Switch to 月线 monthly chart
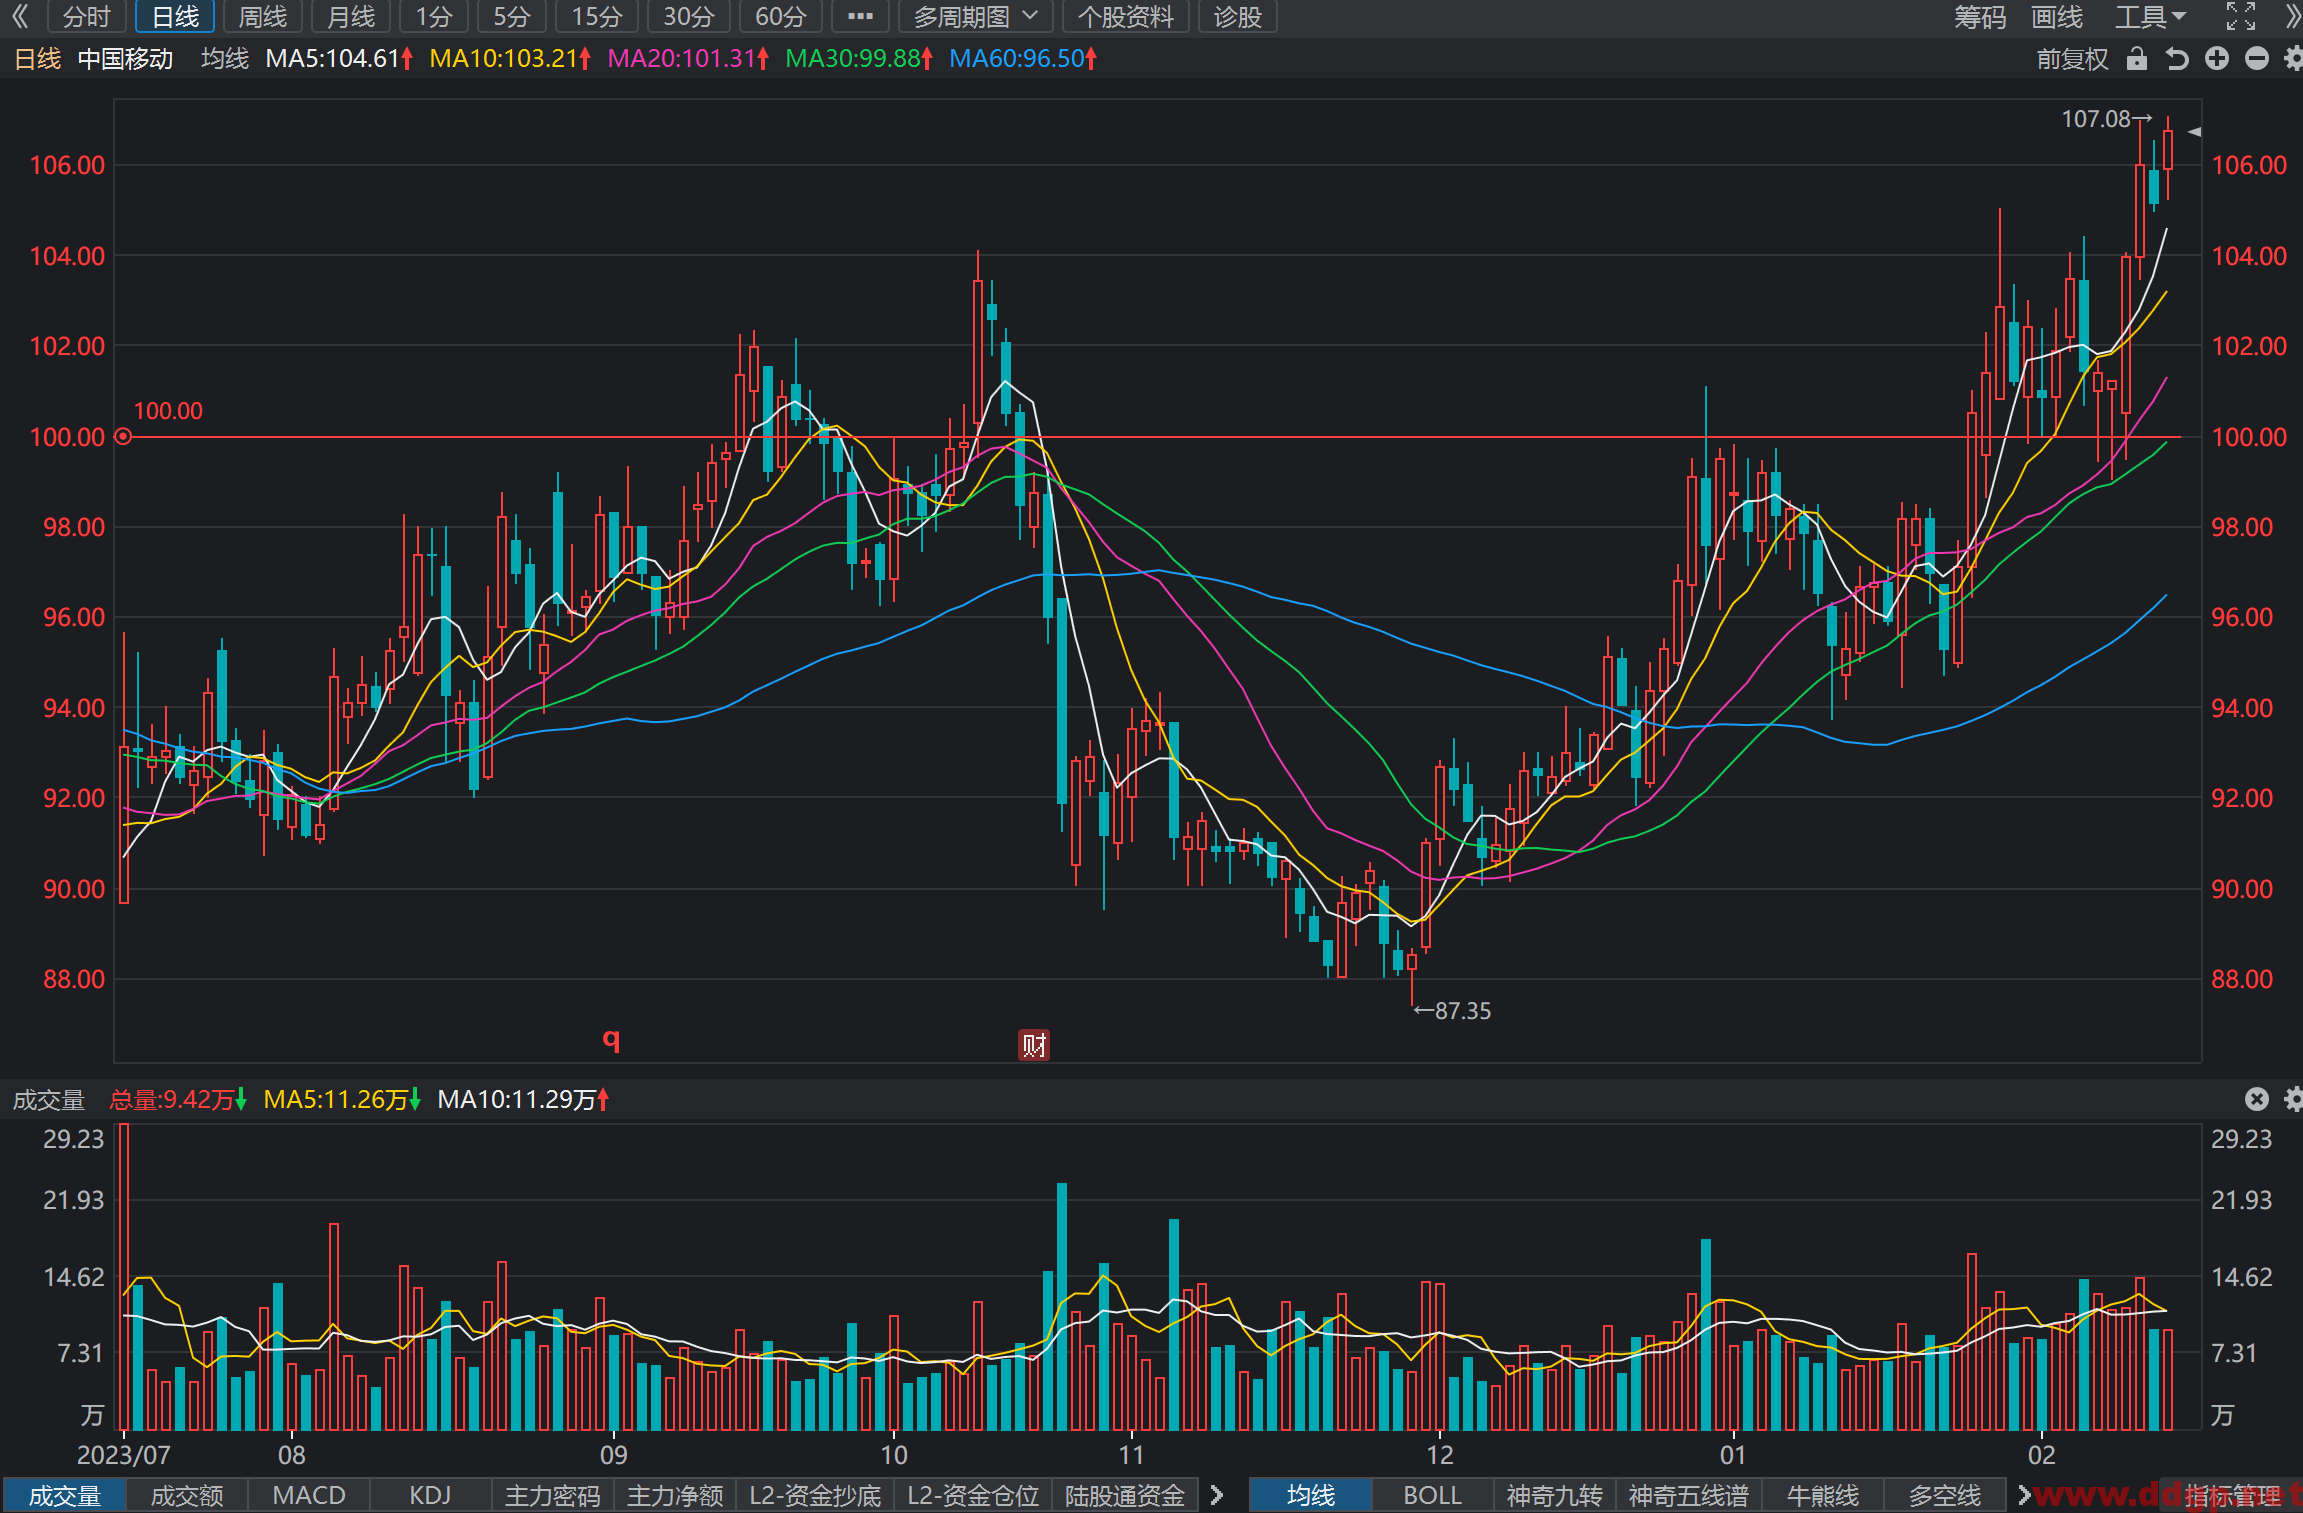Image resolution: width=2303 pixels, height=1513 pixels. (351, 16)
